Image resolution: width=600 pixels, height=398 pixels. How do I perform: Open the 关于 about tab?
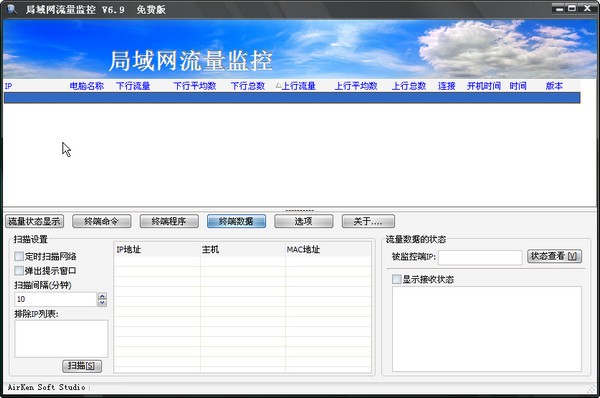[368, 221]
